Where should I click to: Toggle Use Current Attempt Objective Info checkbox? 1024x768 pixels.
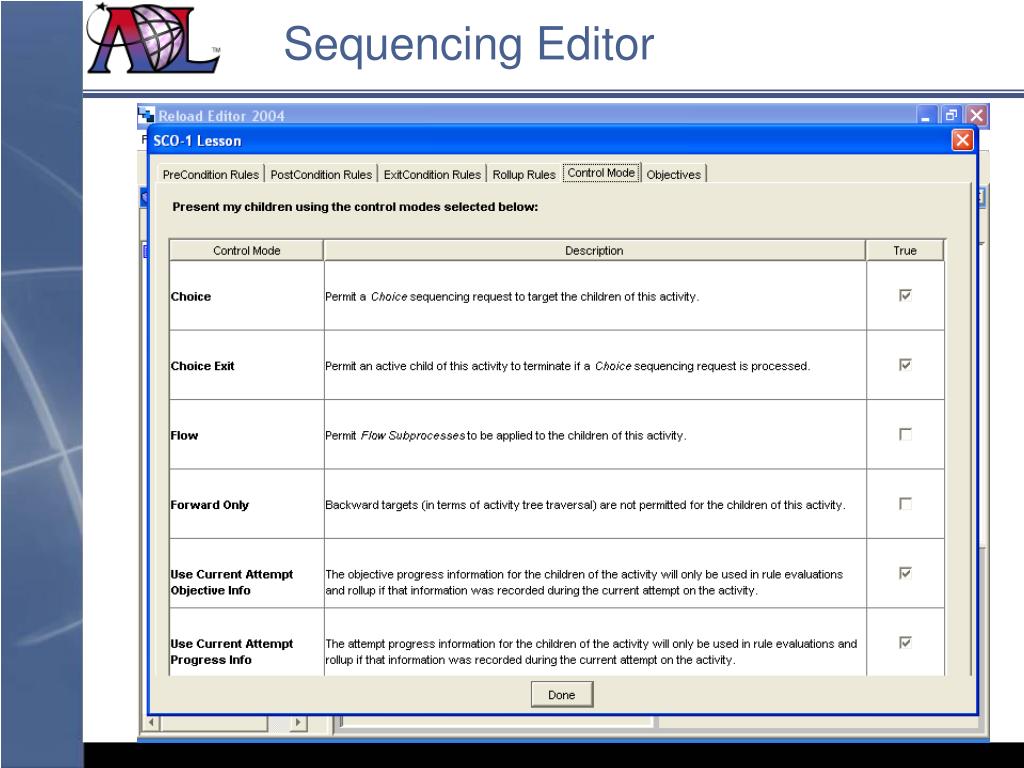pos(905,573)
